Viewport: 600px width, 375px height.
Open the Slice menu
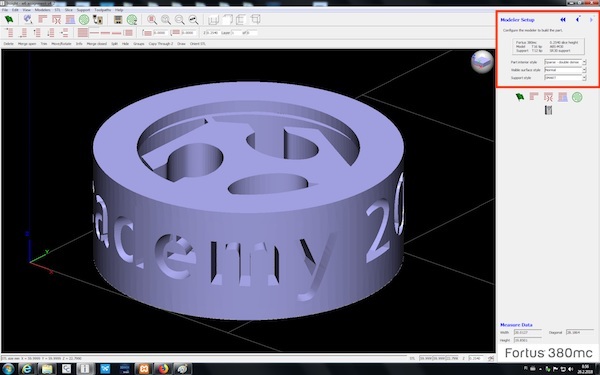coord(68,10)
